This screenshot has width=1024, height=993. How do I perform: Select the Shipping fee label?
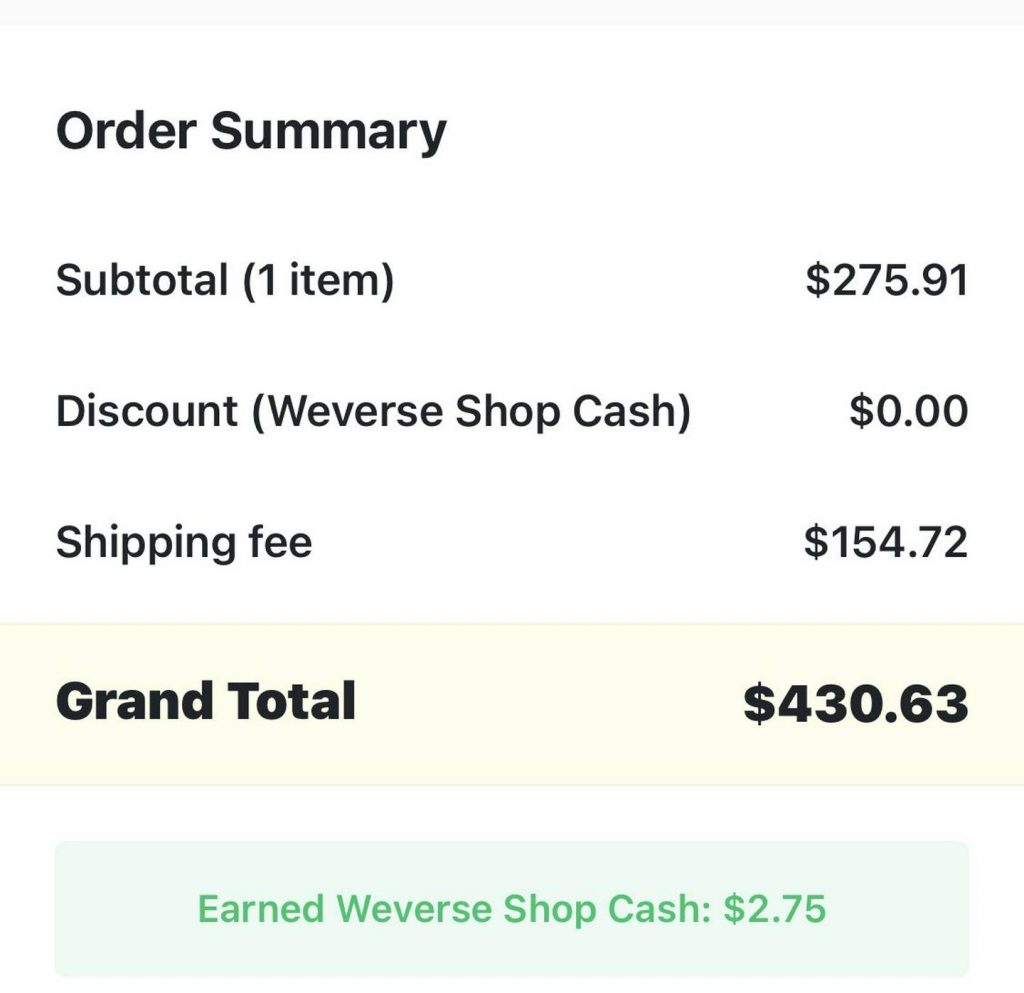184,543
